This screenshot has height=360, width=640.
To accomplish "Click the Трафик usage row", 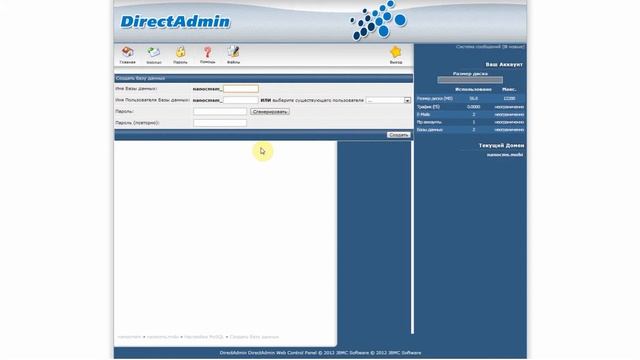I will (x=470, y=107).
